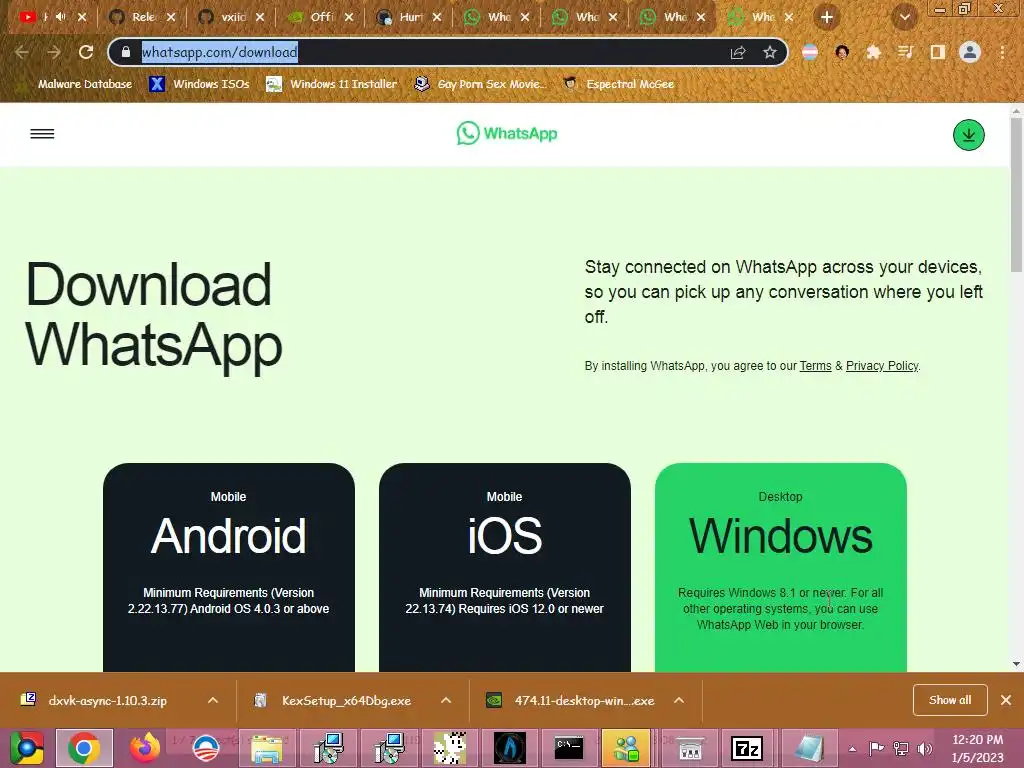
Task: Share this page using share icon
Action: [x=738, y=52]
